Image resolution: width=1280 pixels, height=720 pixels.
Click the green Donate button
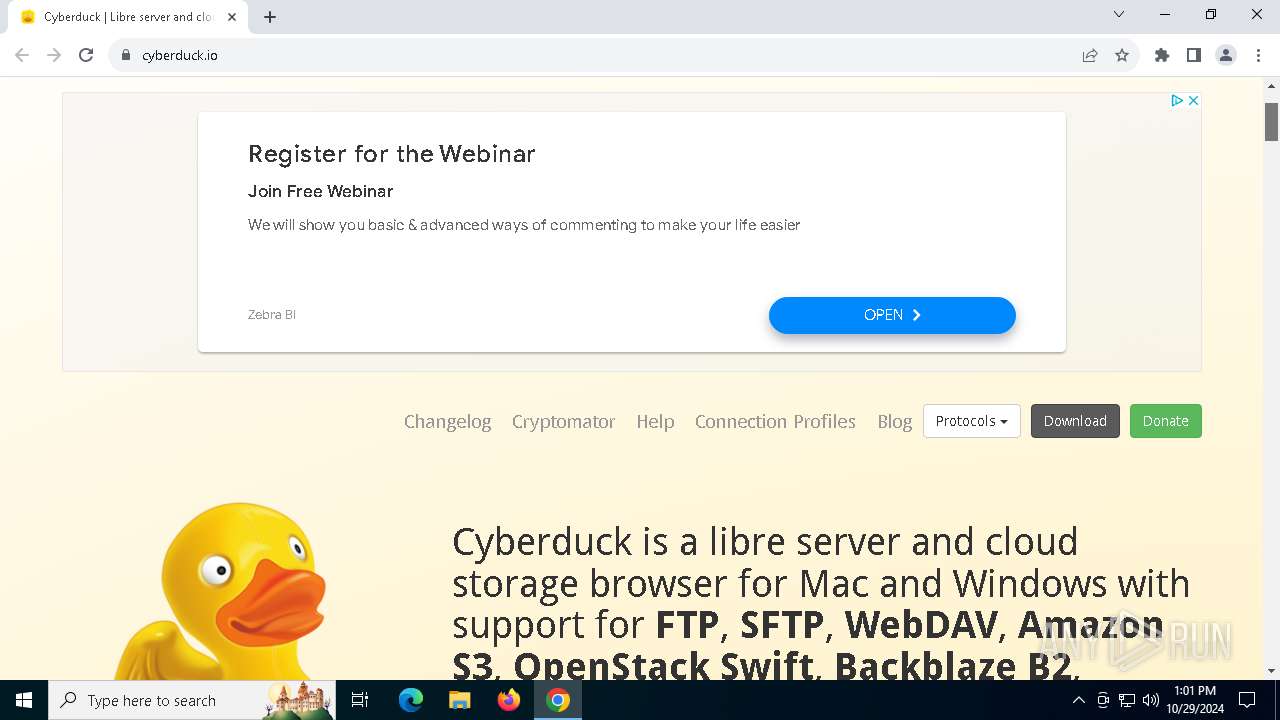1166,421
